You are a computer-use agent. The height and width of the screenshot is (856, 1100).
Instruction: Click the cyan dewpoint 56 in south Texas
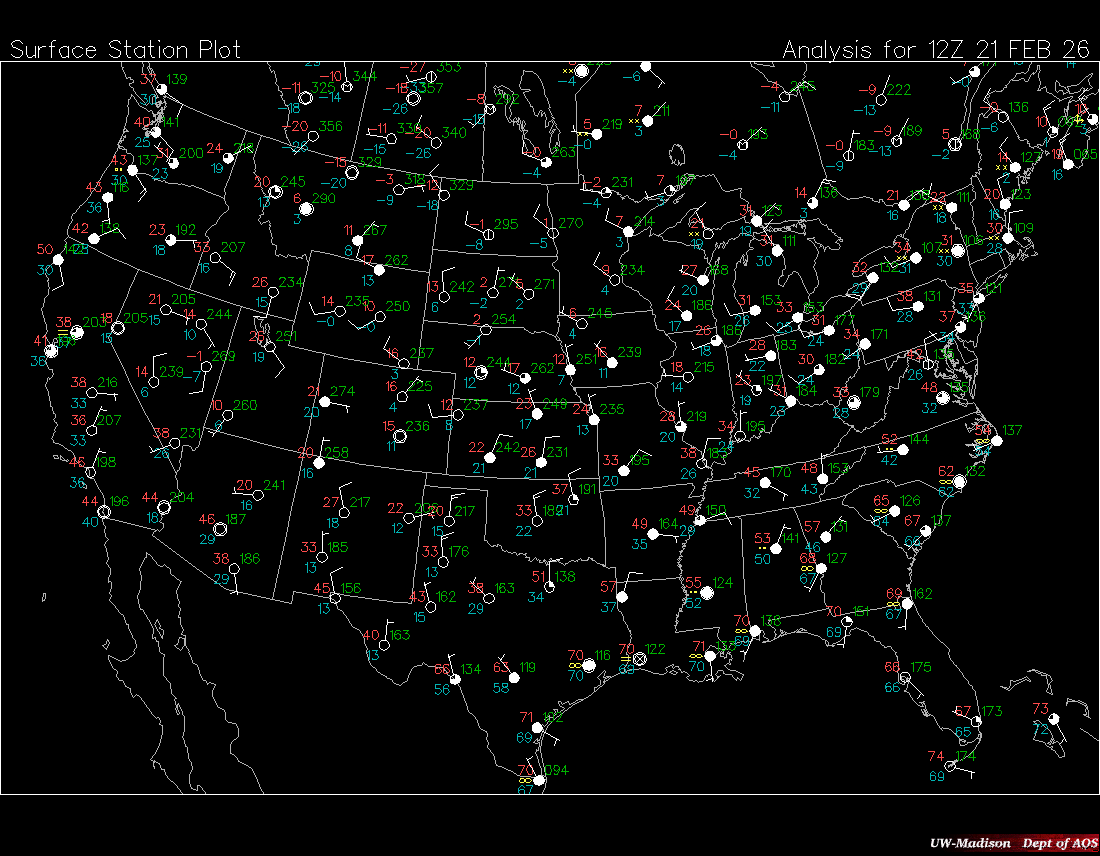tap(442, 689)
